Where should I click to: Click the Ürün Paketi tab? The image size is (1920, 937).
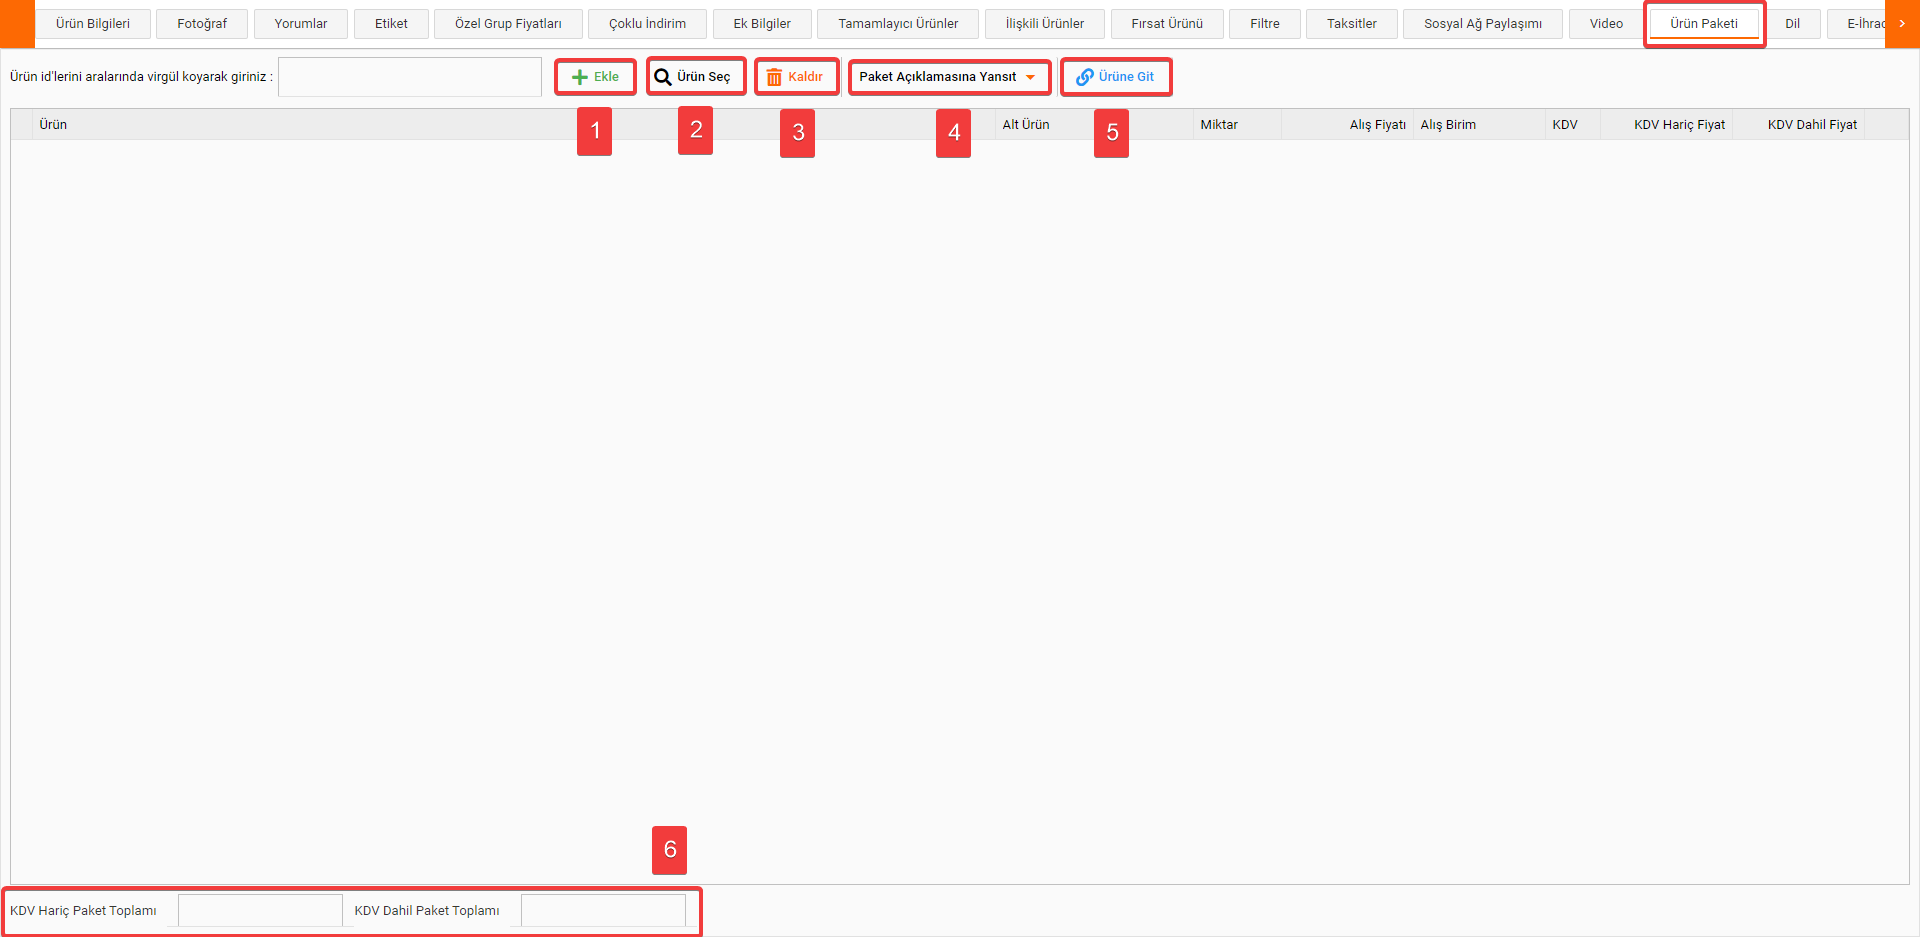(1704, 24)
